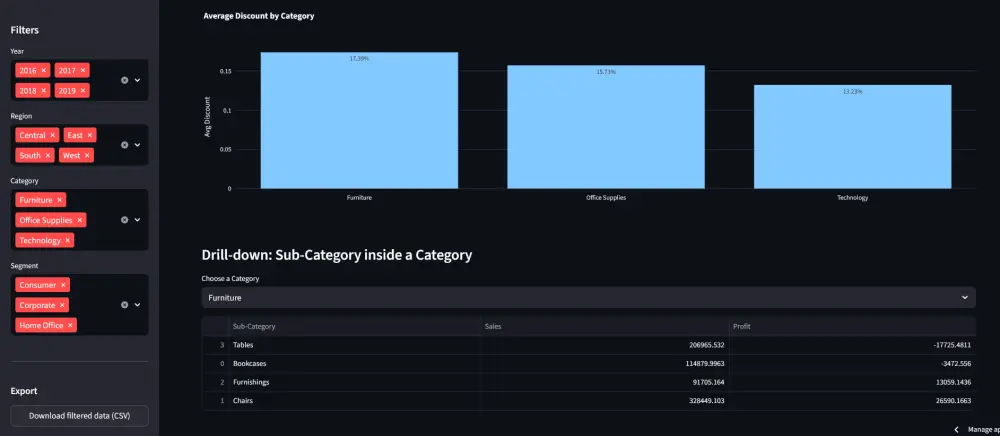Click the Average Discount by Category title
The height and width of the screenshot is (436, 1000).
pos(258,16)
